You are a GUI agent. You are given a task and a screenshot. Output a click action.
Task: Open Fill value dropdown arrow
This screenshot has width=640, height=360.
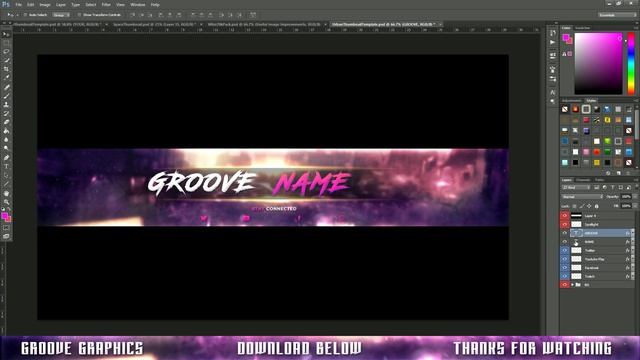[635, 206]
